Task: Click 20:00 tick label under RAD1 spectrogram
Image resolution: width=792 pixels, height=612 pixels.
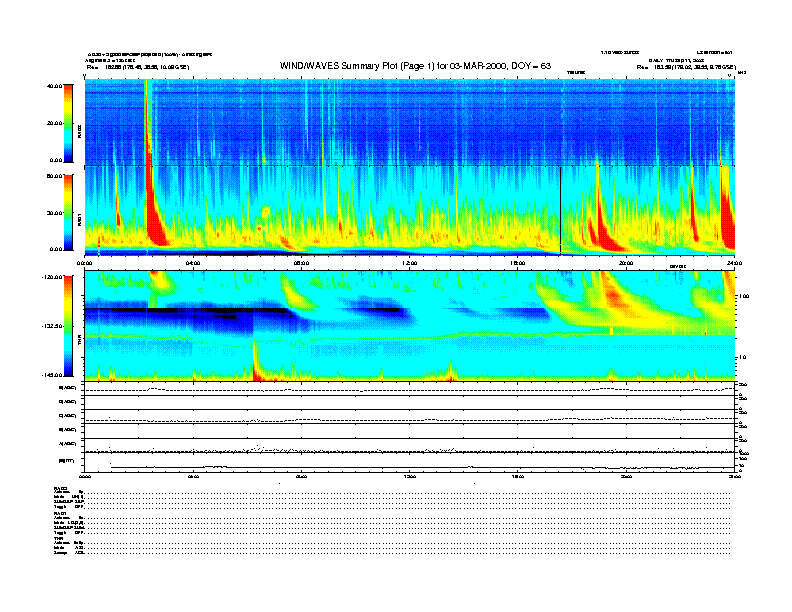Action: 626,263
